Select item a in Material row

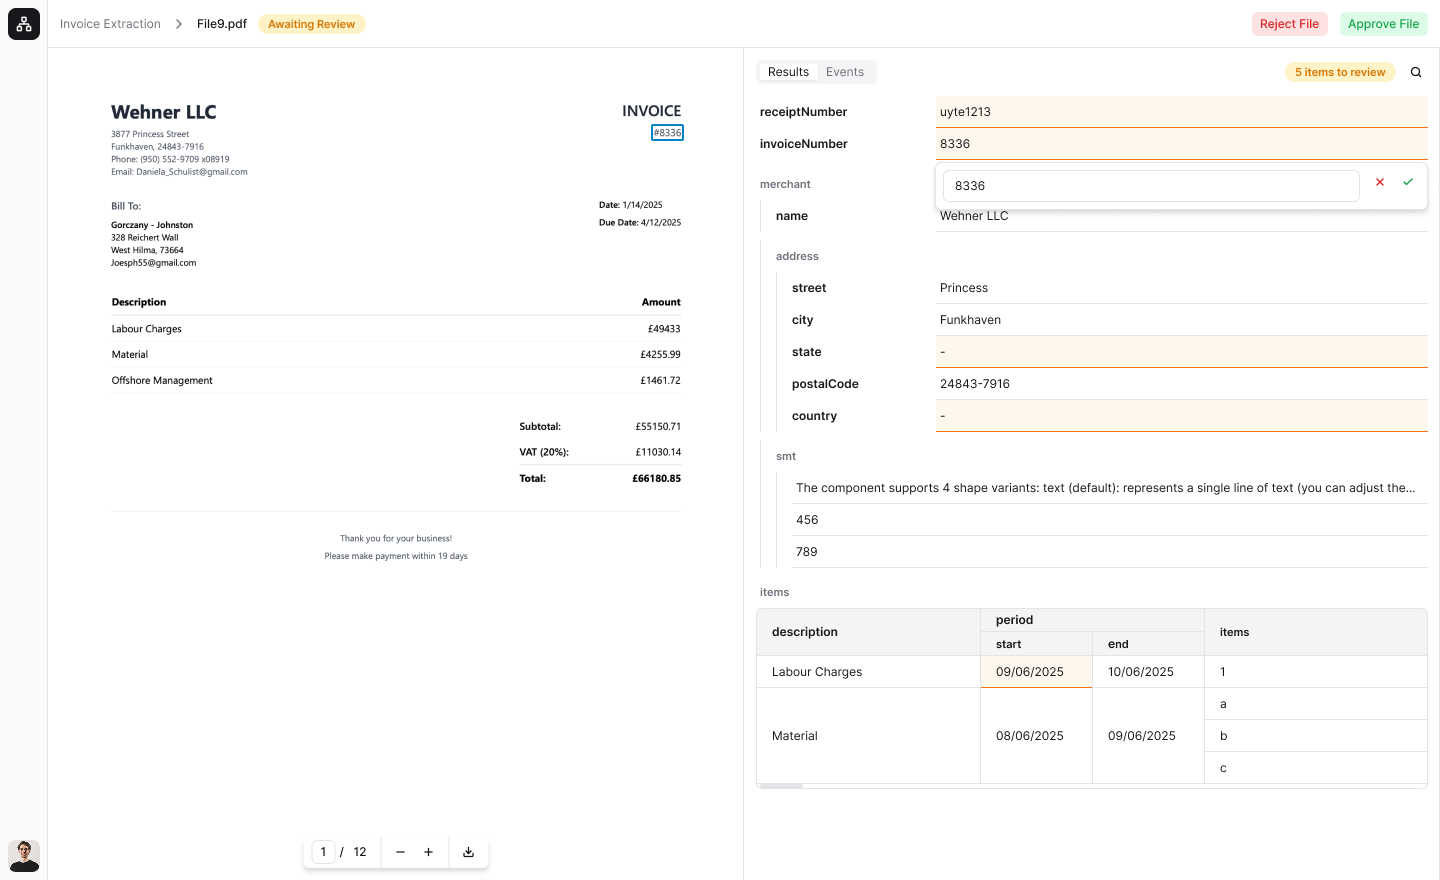click(1316, 704)
